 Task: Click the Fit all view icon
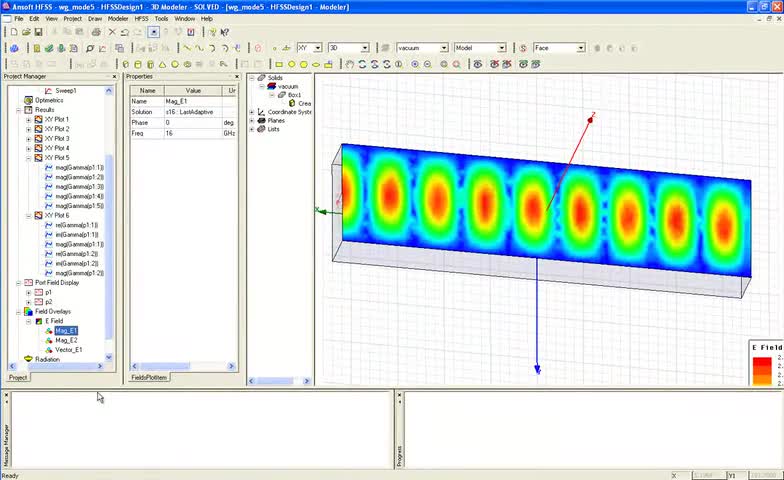[444, 64]
